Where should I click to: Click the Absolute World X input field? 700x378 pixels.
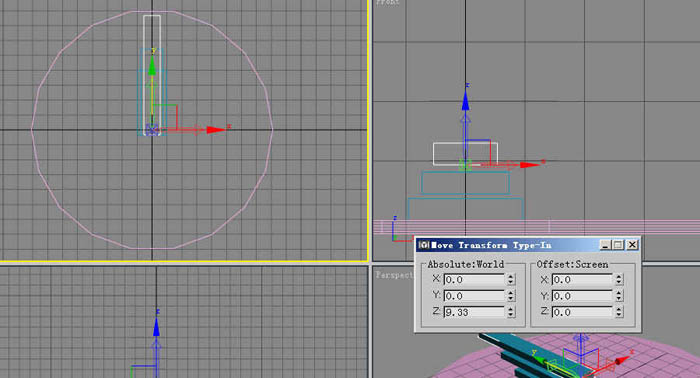[474, 280]
